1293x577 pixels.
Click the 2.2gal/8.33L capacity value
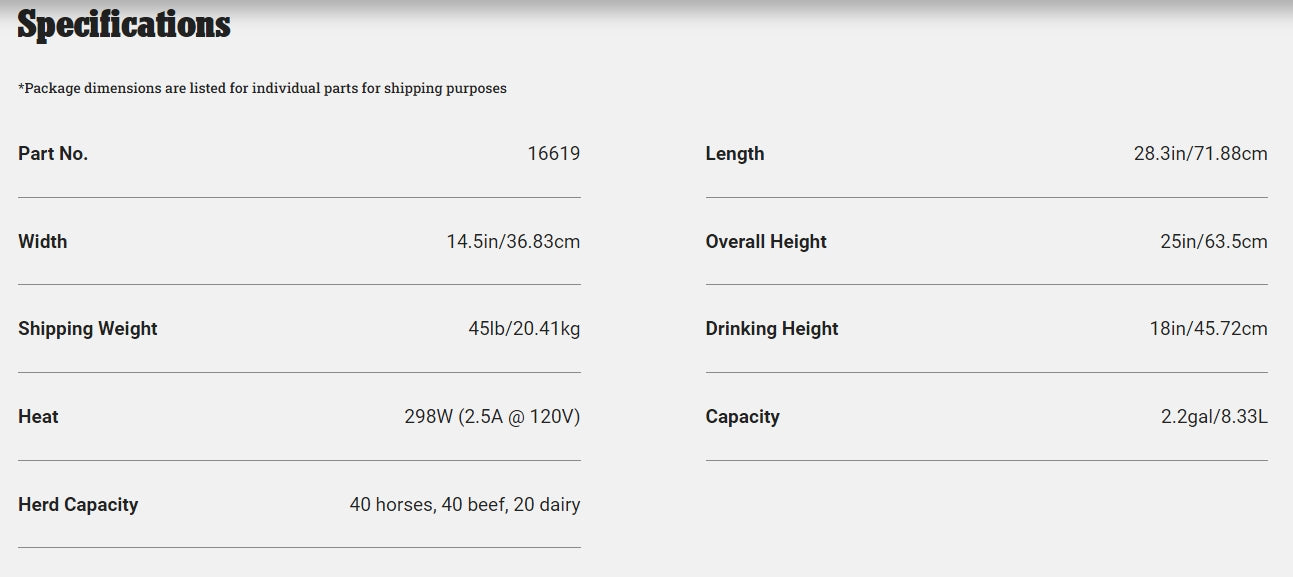1214,417
